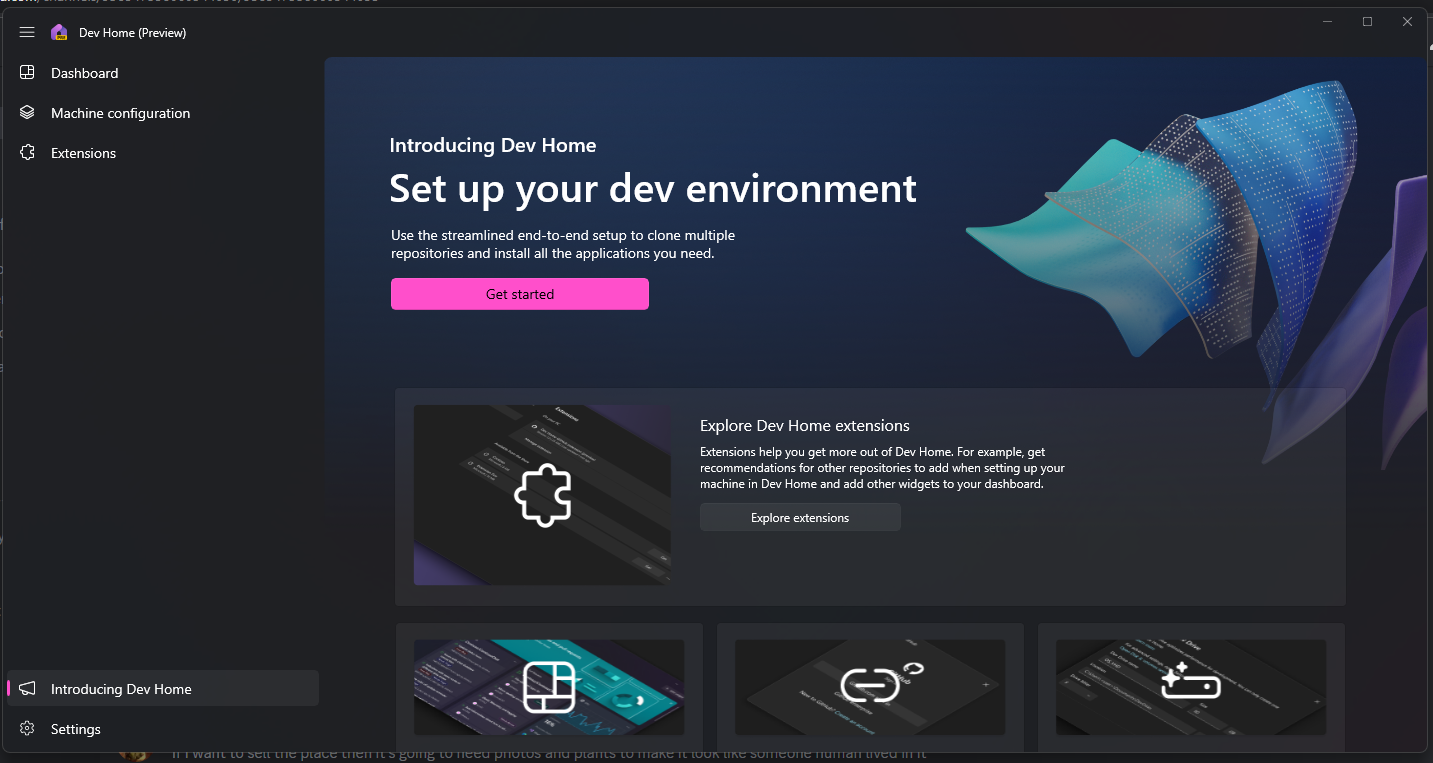Click the Dev Home app logo
1433x763 pixels.
point(59,33)
